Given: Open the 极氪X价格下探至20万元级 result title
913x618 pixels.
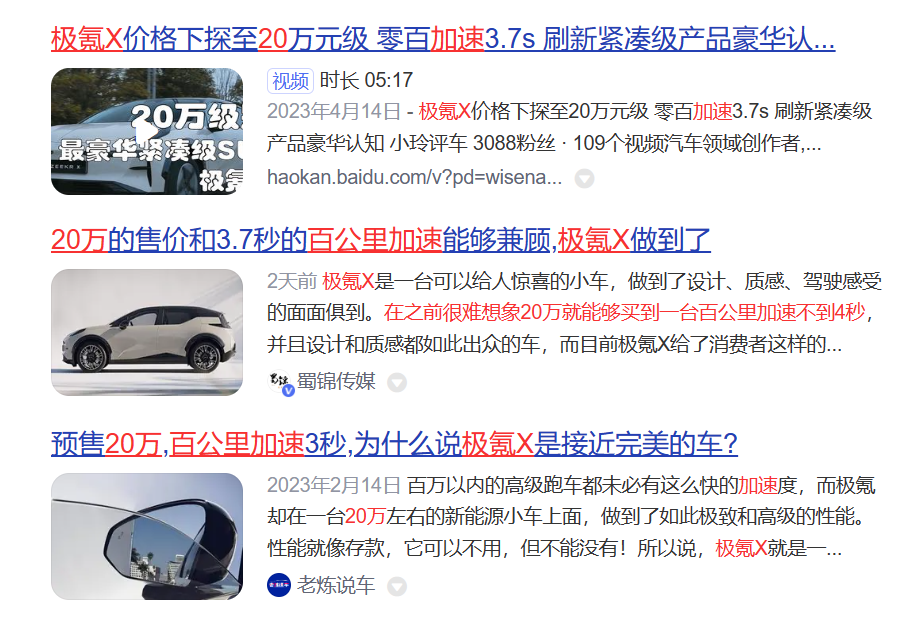Looking at the screenshot, I should coord(443,39).
